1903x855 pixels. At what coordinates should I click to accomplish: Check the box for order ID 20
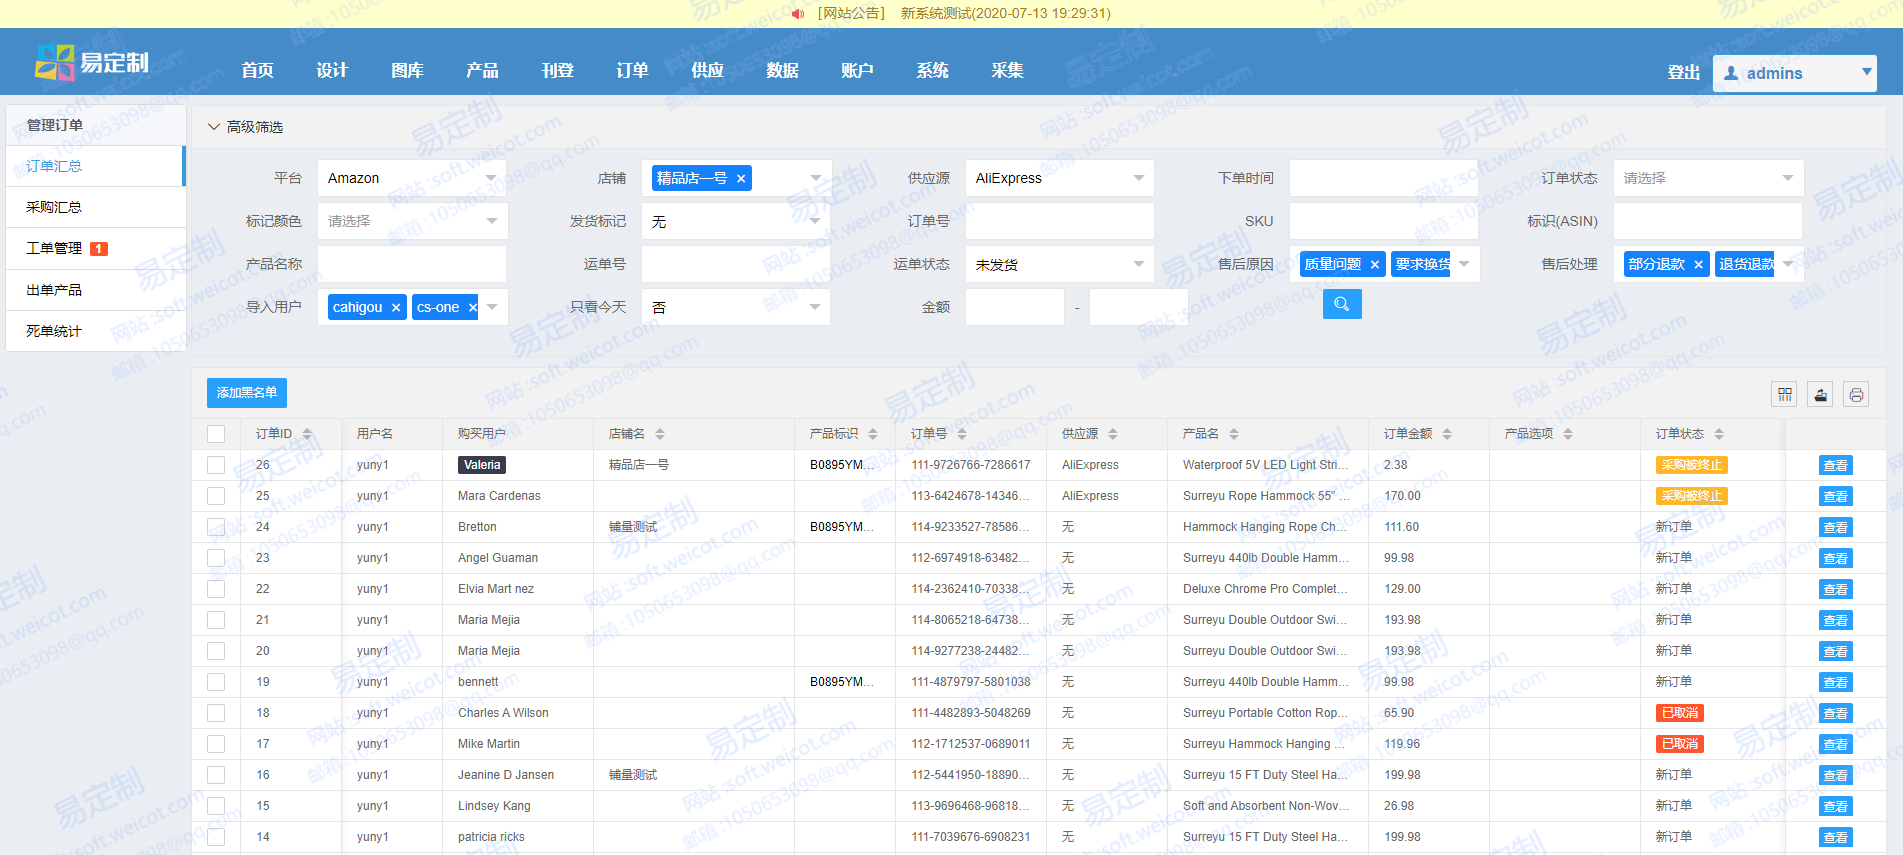point(216,651)
